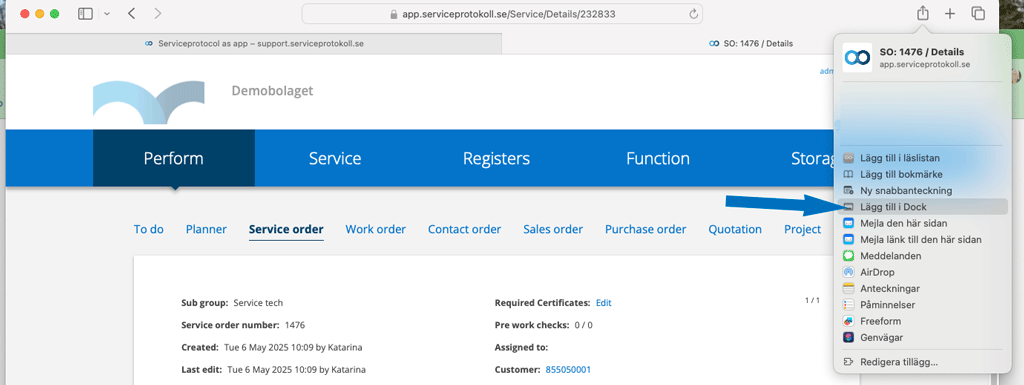
Task: Go to the Contact order submenu
Action: [x=464, y=229]
